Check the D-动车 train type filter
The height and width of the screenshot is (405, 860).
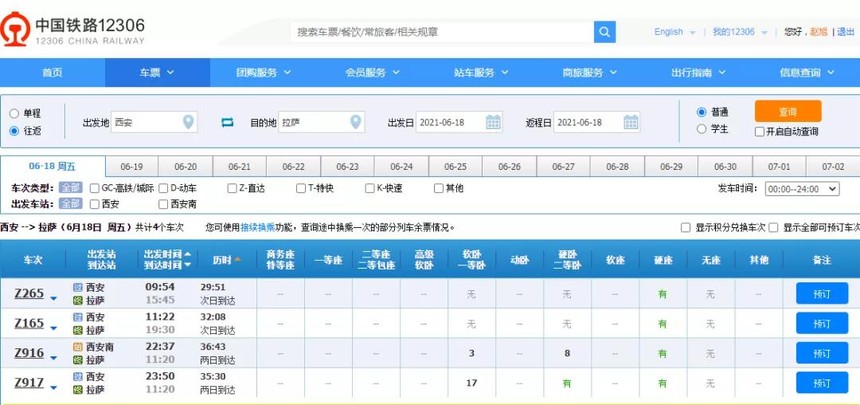tap(163, 188)
